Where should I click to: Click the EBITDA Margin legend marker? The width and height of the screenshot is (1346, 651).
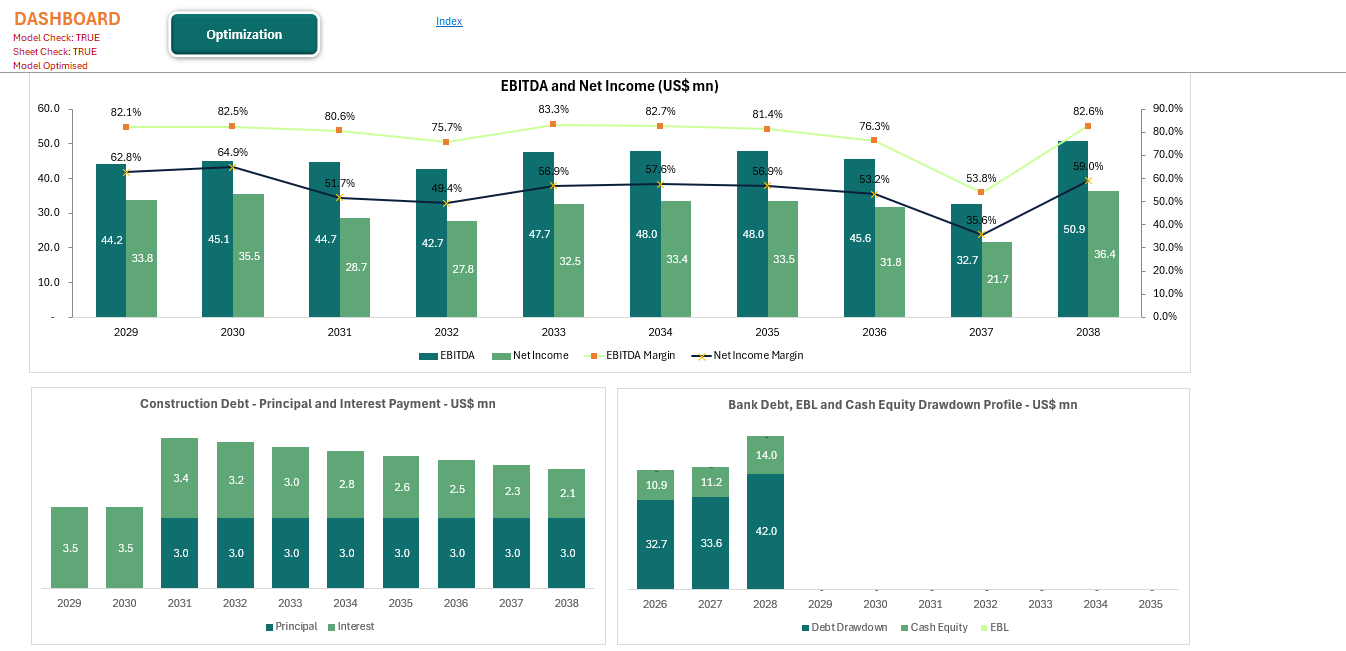click(x=594, y=355)
